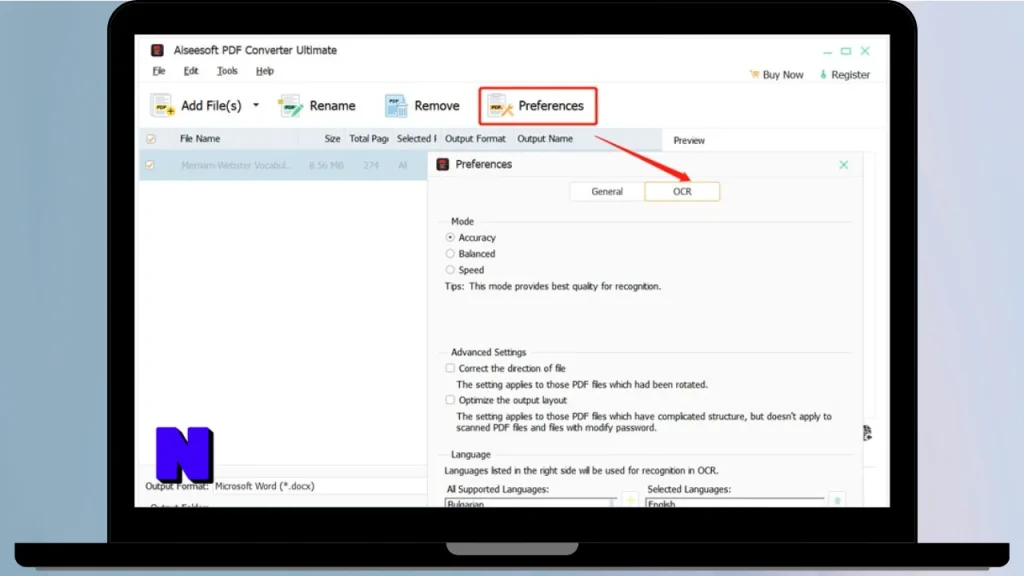Choose the Speed mode radio button
The width and height of the screenshot is (1024, 576).
[x=450, y=270]
